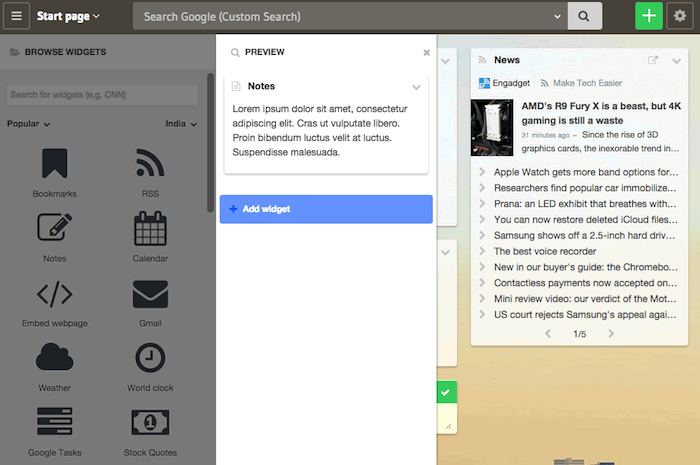The image size is (700, 465).
Task: Open the India country dropdown
Action: pos(181,124)
